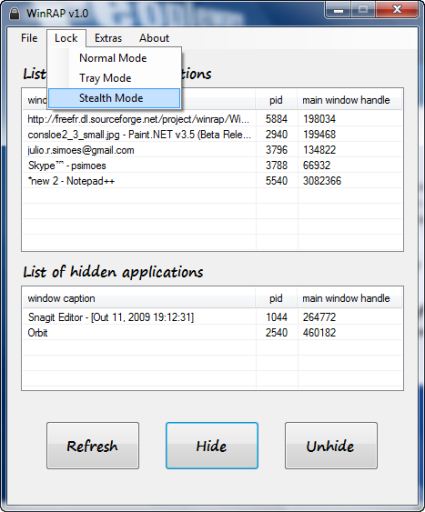Click window caption header in hidden list
Screen dimensions: 425x512
pyautogui.click(x=139, y=298)
